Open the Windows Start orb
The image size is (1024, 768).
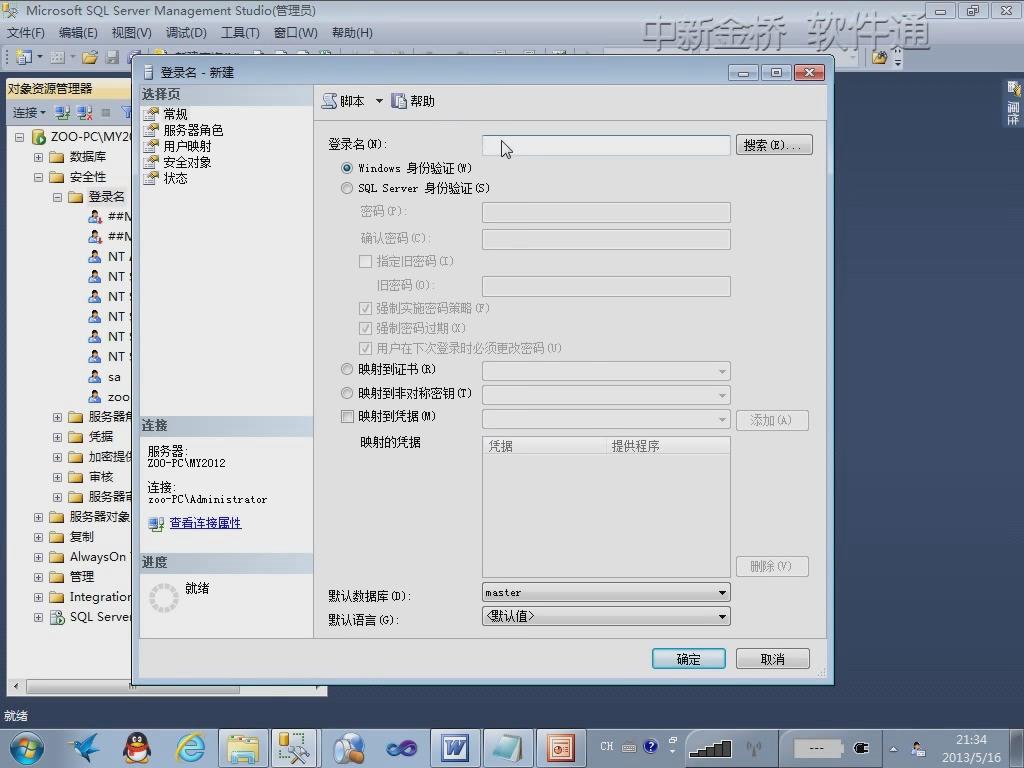coord(26,748)
